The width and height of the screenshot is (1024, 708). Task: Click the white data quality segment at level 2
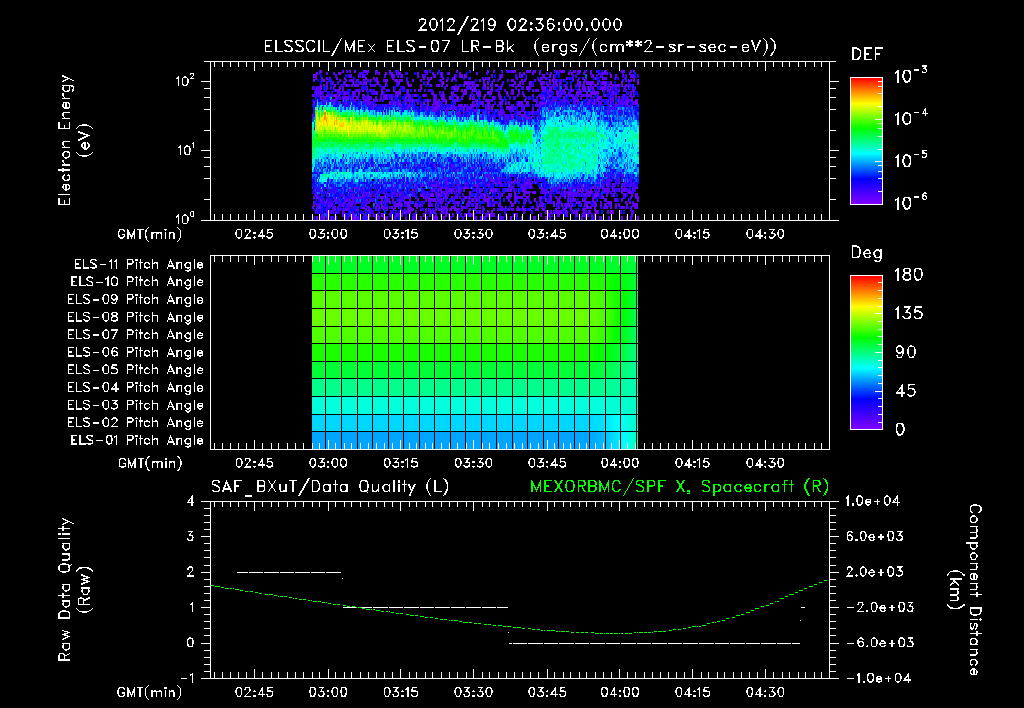pos(289,572)
